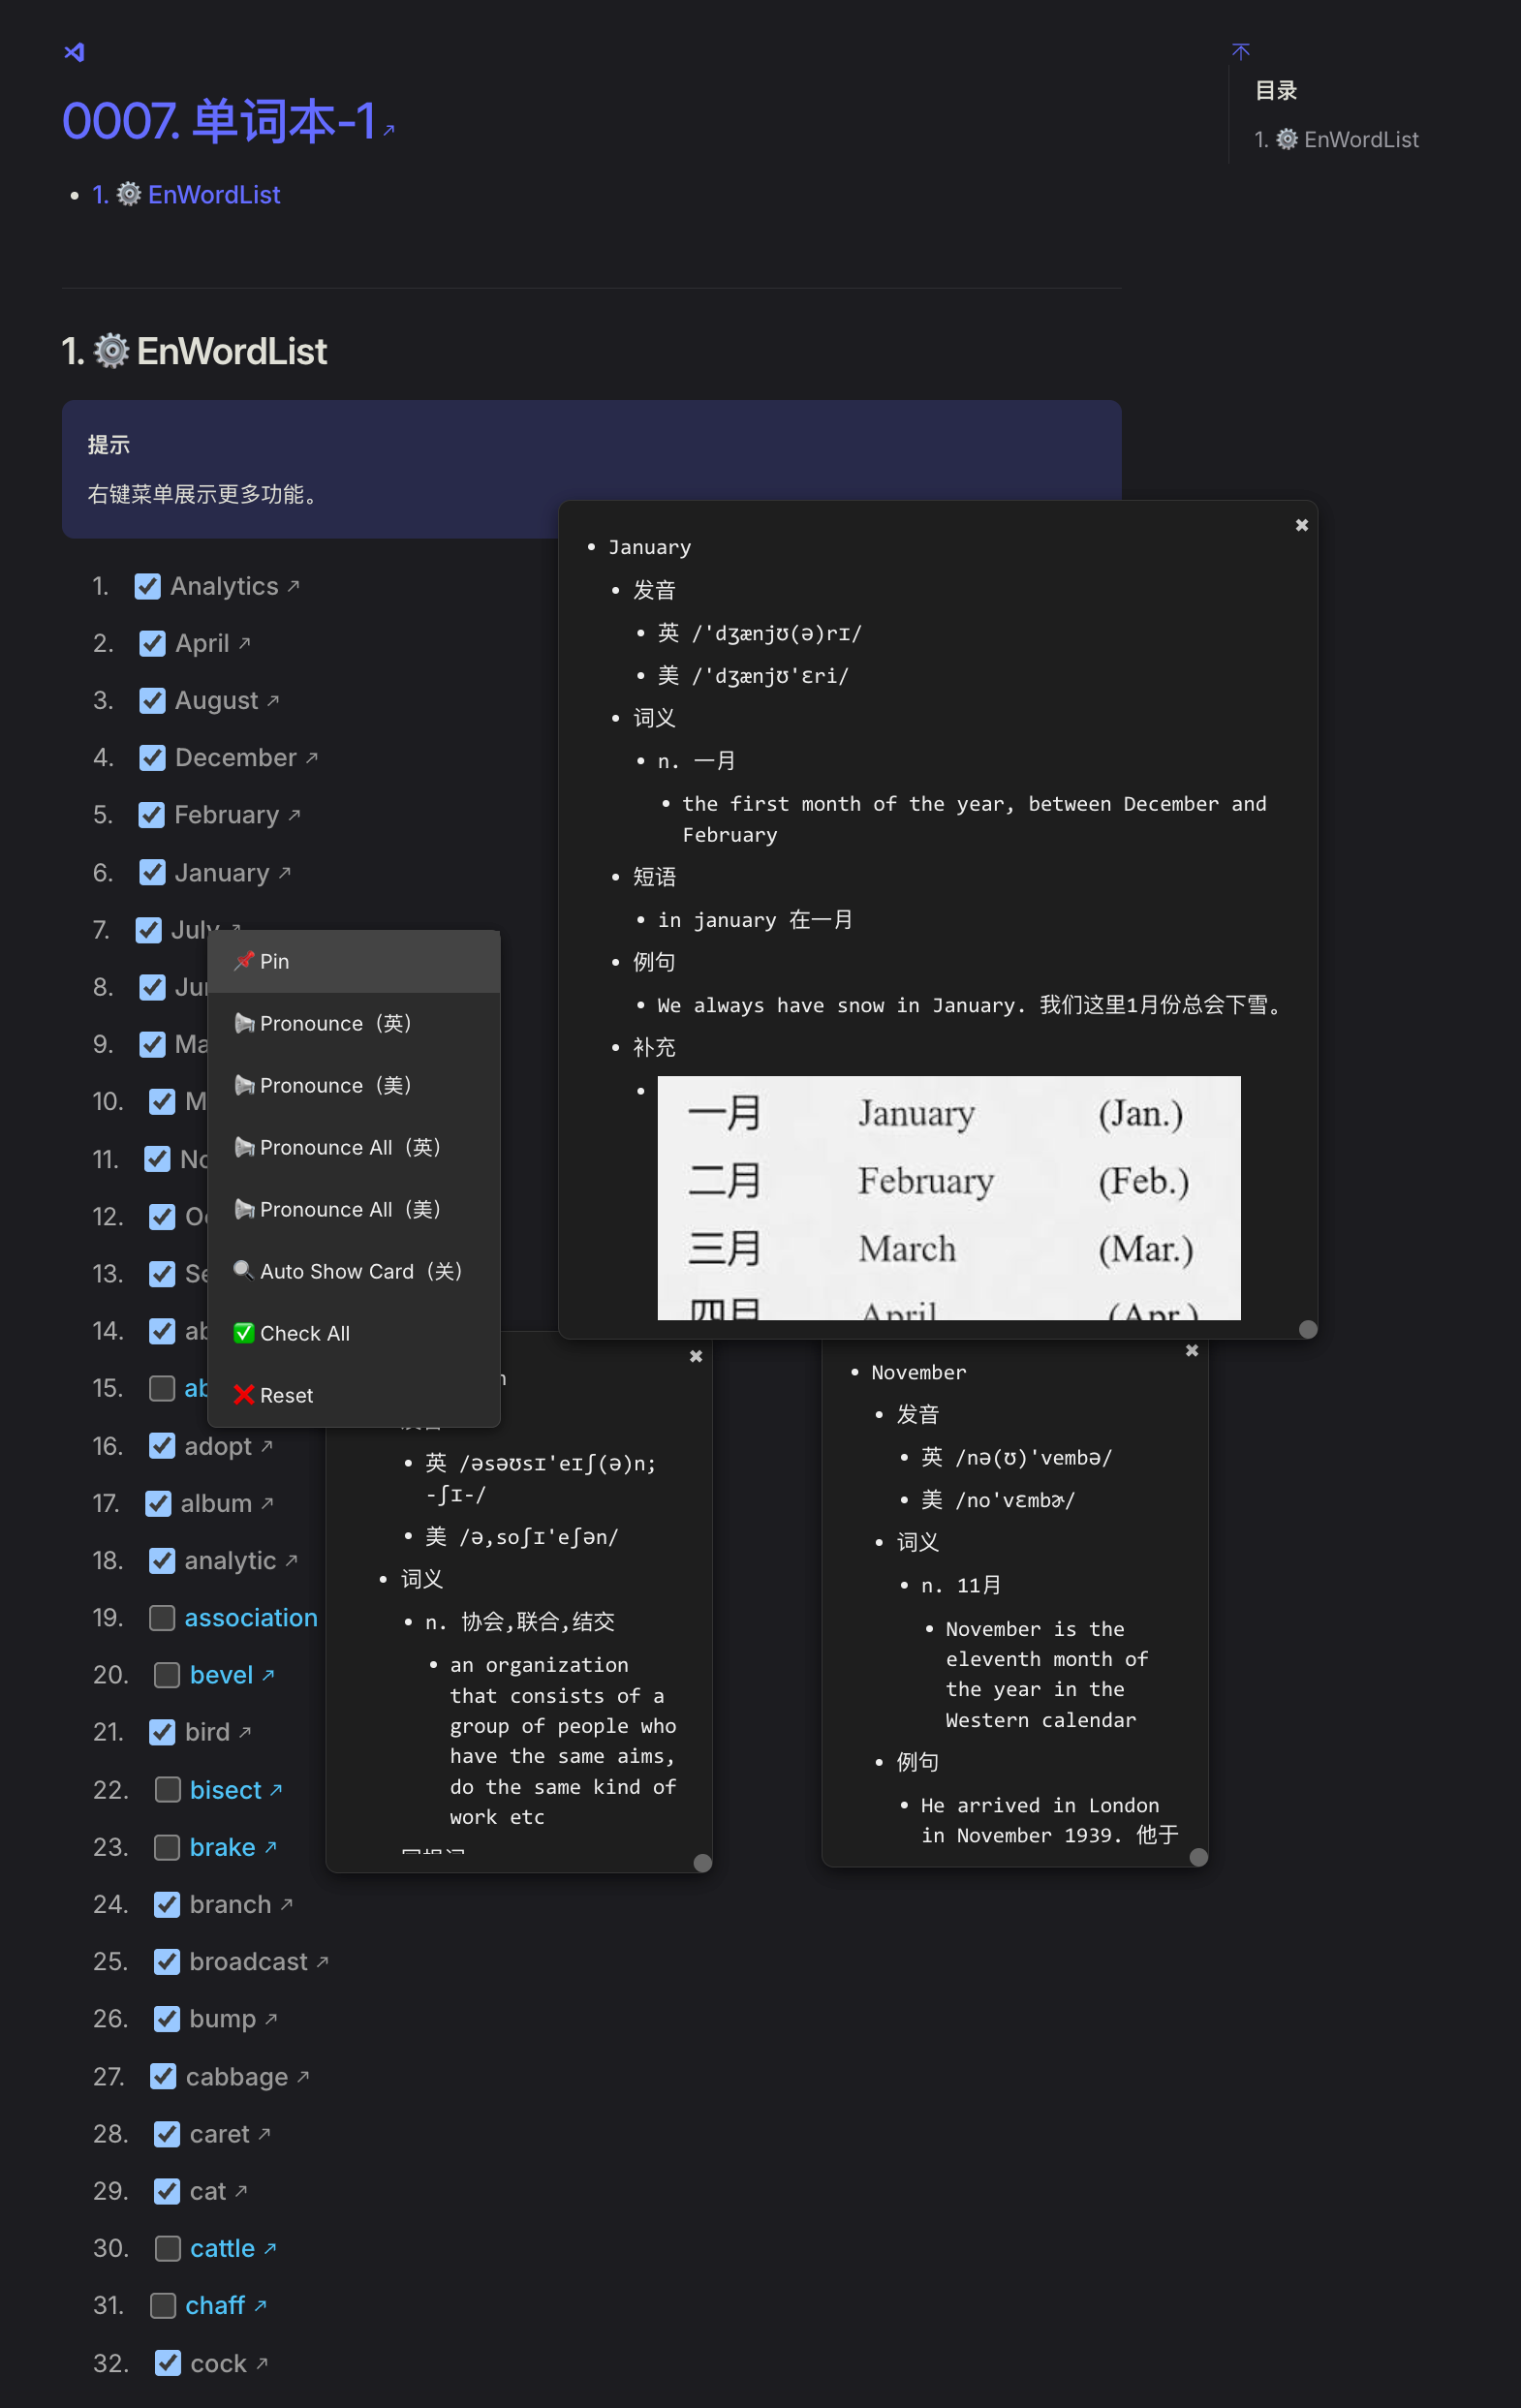Check the bisect checkbox
This screenshot has width=1521, height=2408.
coord(167,1790)
